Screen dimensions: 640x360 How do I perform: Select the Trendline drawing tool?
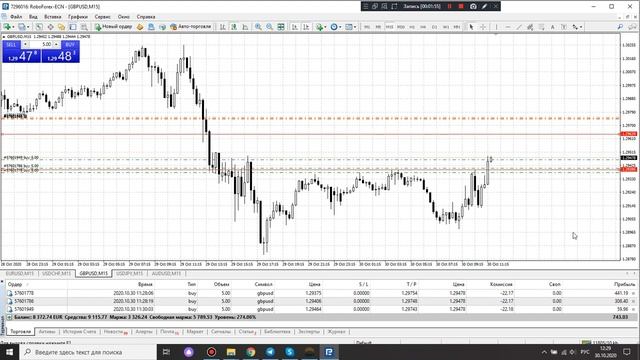click(x=519, y=27)
